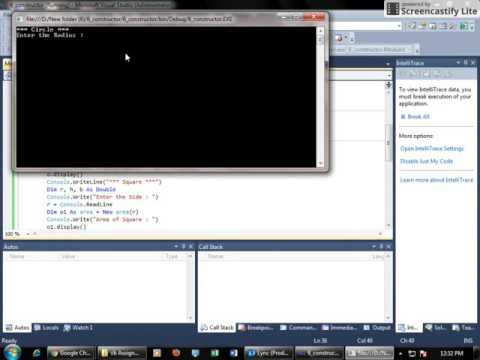Toggle auto-hide pin on Autos panel
480x360 pixels.
point(183,246)
